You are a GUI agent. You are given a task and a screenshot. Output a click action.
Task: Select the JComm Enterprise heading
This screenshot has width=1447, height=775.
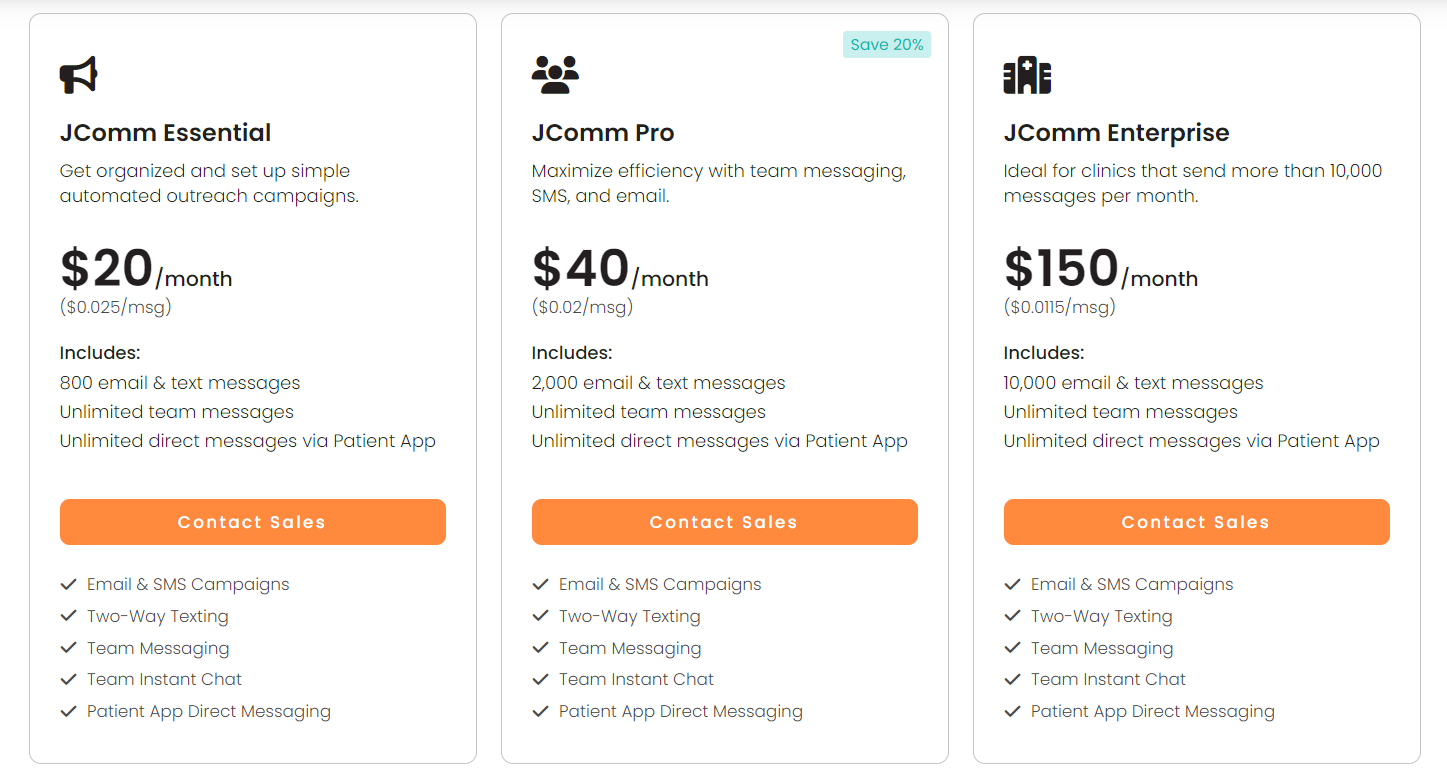click(1116, 133)
